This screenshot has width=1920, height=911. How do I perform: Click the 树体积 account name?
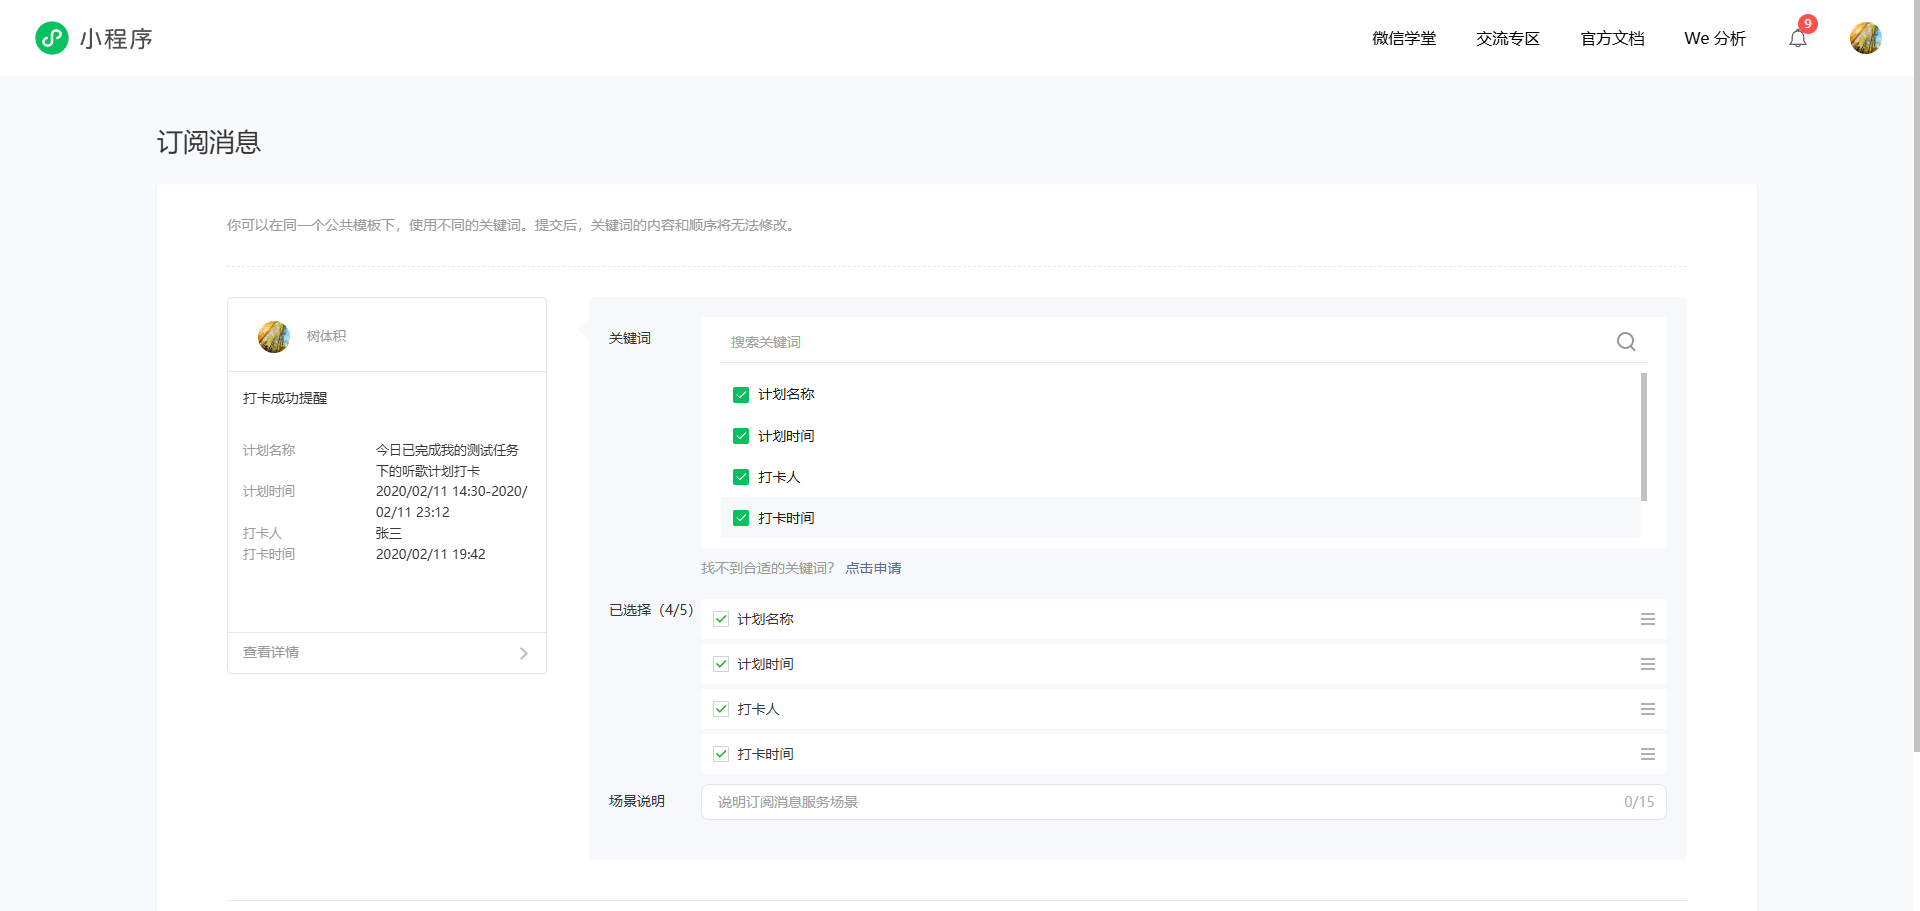click(x=326, y=336)
